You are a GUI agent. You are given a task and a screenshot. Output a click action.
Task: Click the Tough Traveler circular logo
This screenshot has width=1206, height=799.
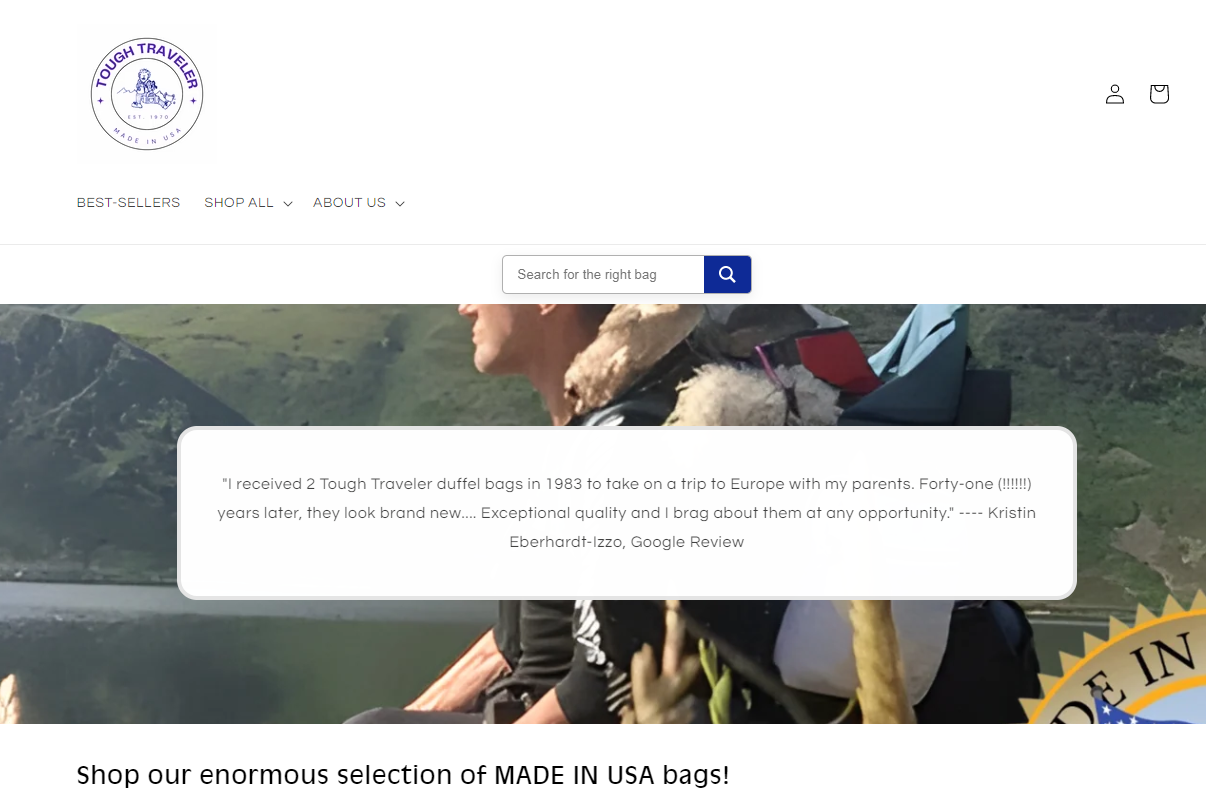pos(147,95)
